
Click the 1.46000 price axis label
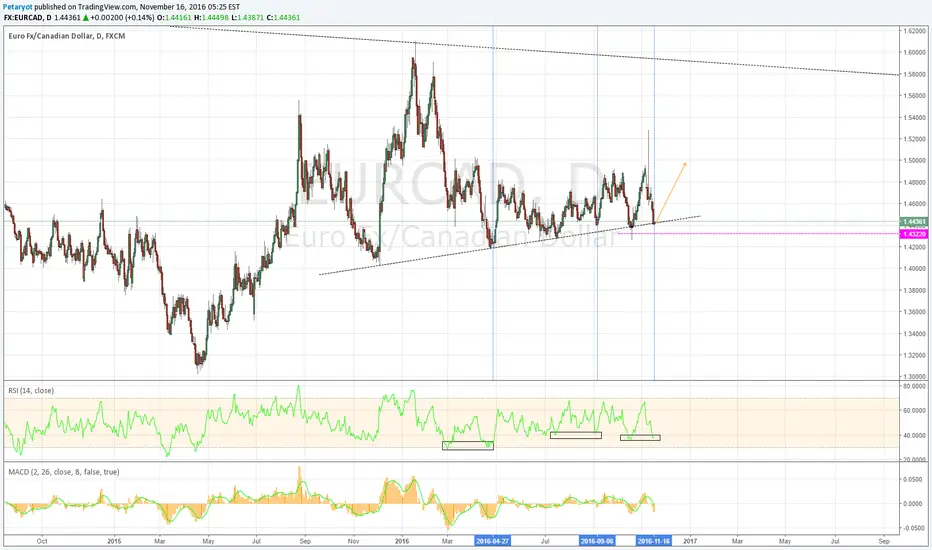point(915,204)
